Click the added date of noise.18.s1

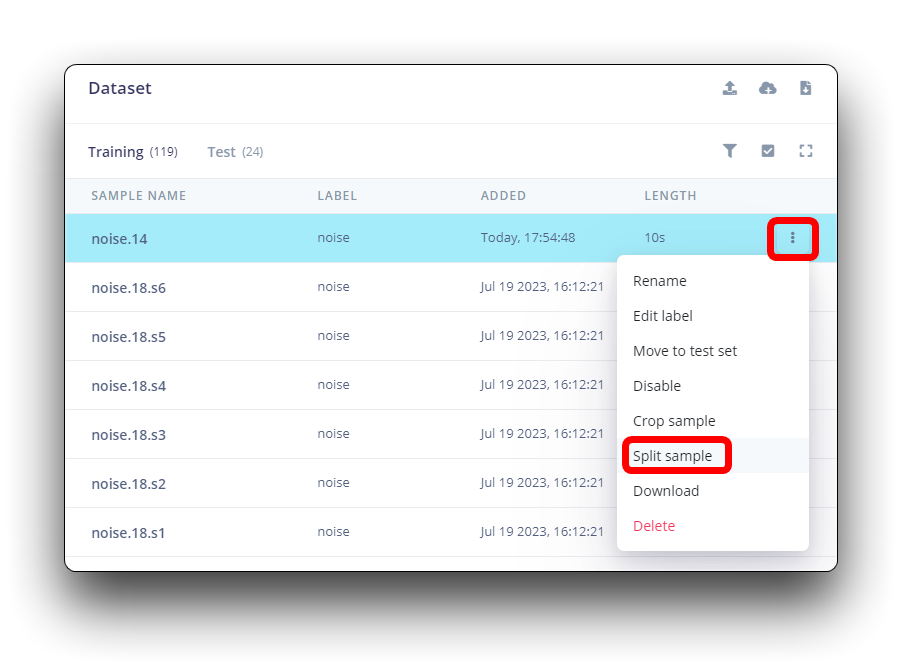click(542, 531)
